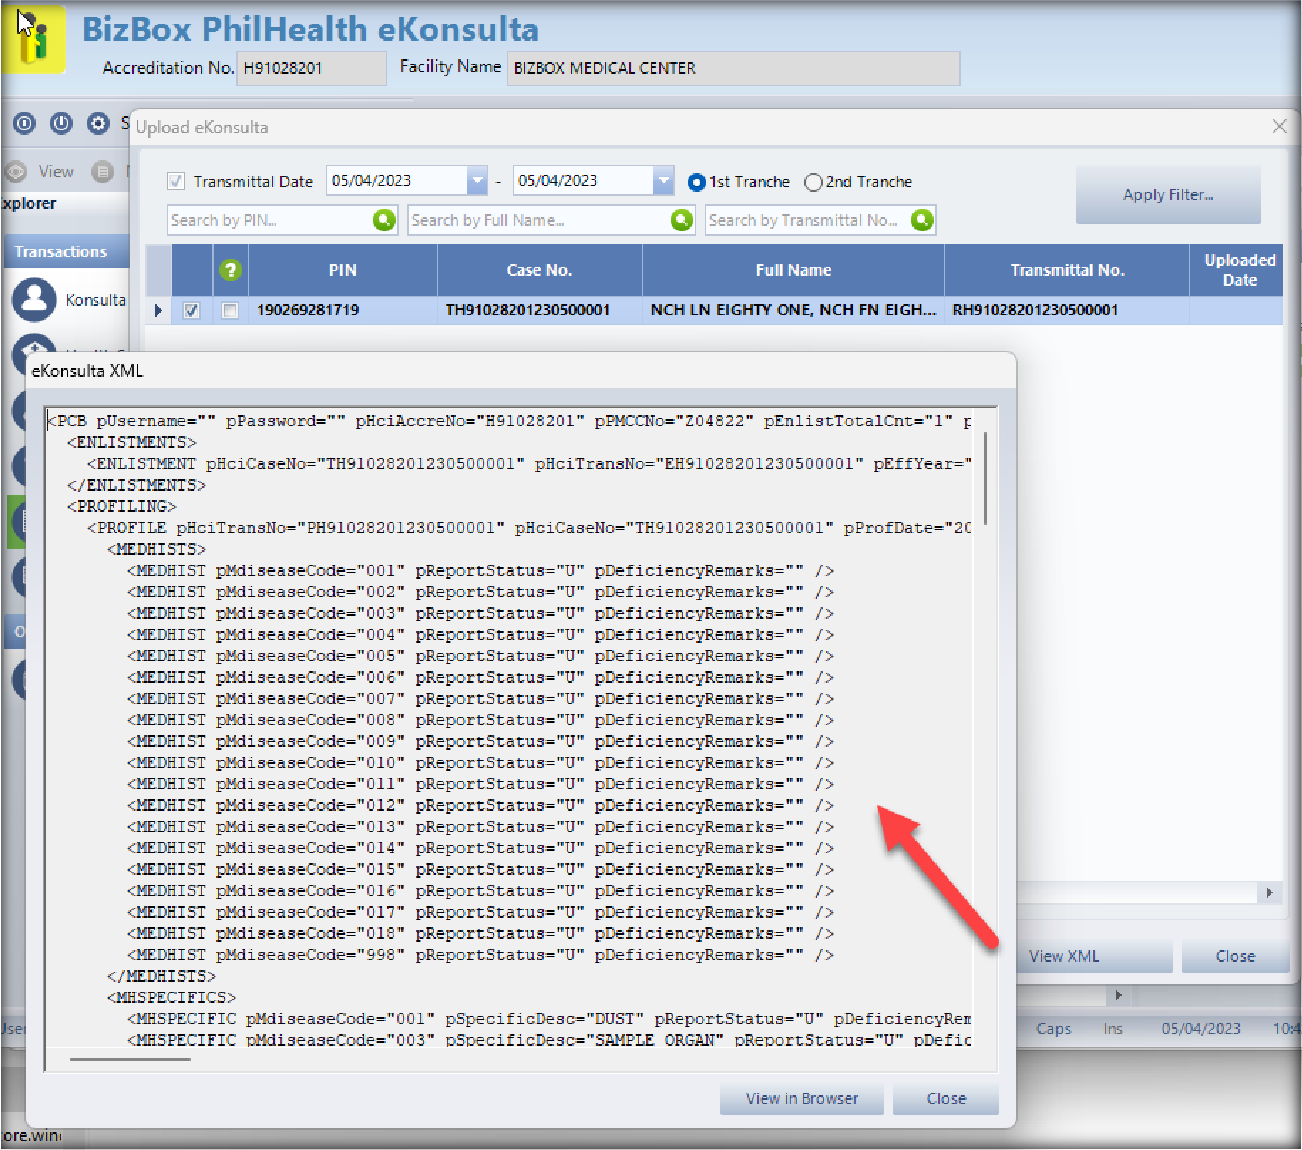
Task: Click the green question mark column header
Action: click(230, 270)
